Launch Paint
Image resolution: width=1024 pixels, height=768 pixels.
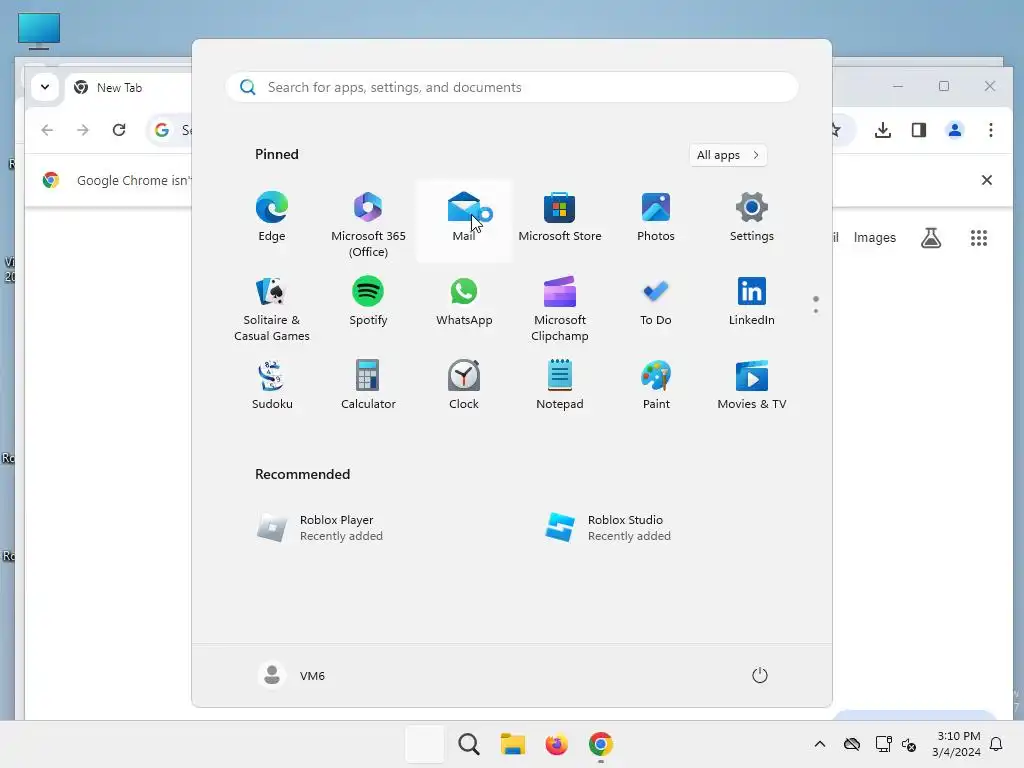pyautogui.click(x=656, y=385)
